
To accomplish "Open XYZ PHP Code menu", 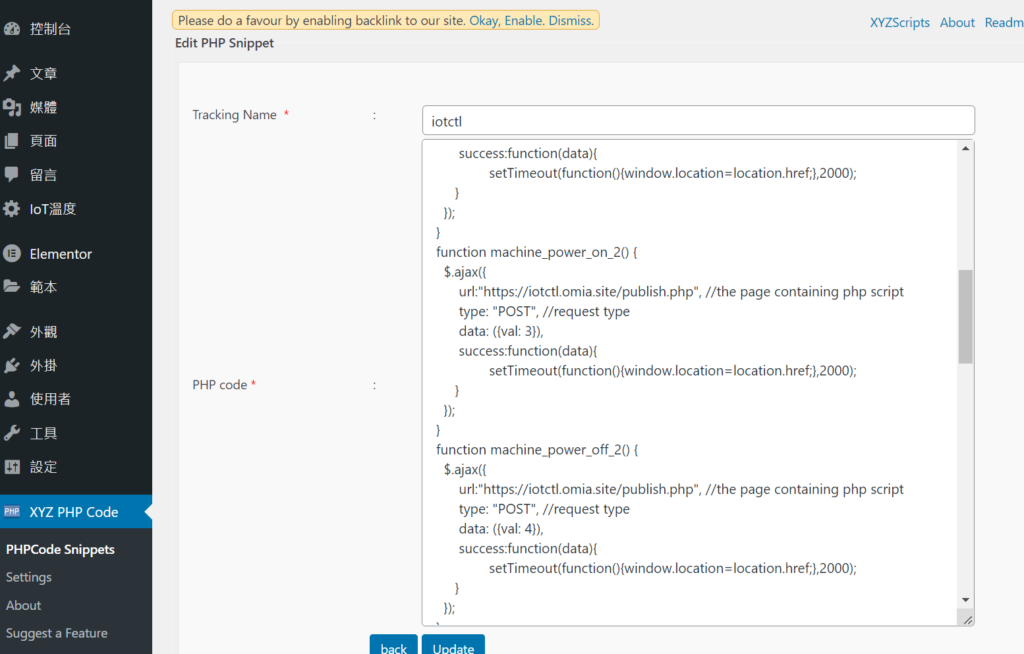I will (74, 512).
